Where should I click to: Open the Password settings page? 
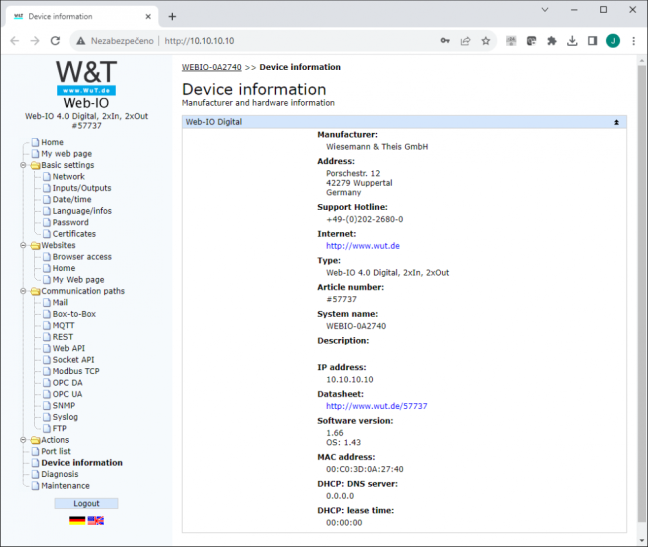click(x=70, y=222)
